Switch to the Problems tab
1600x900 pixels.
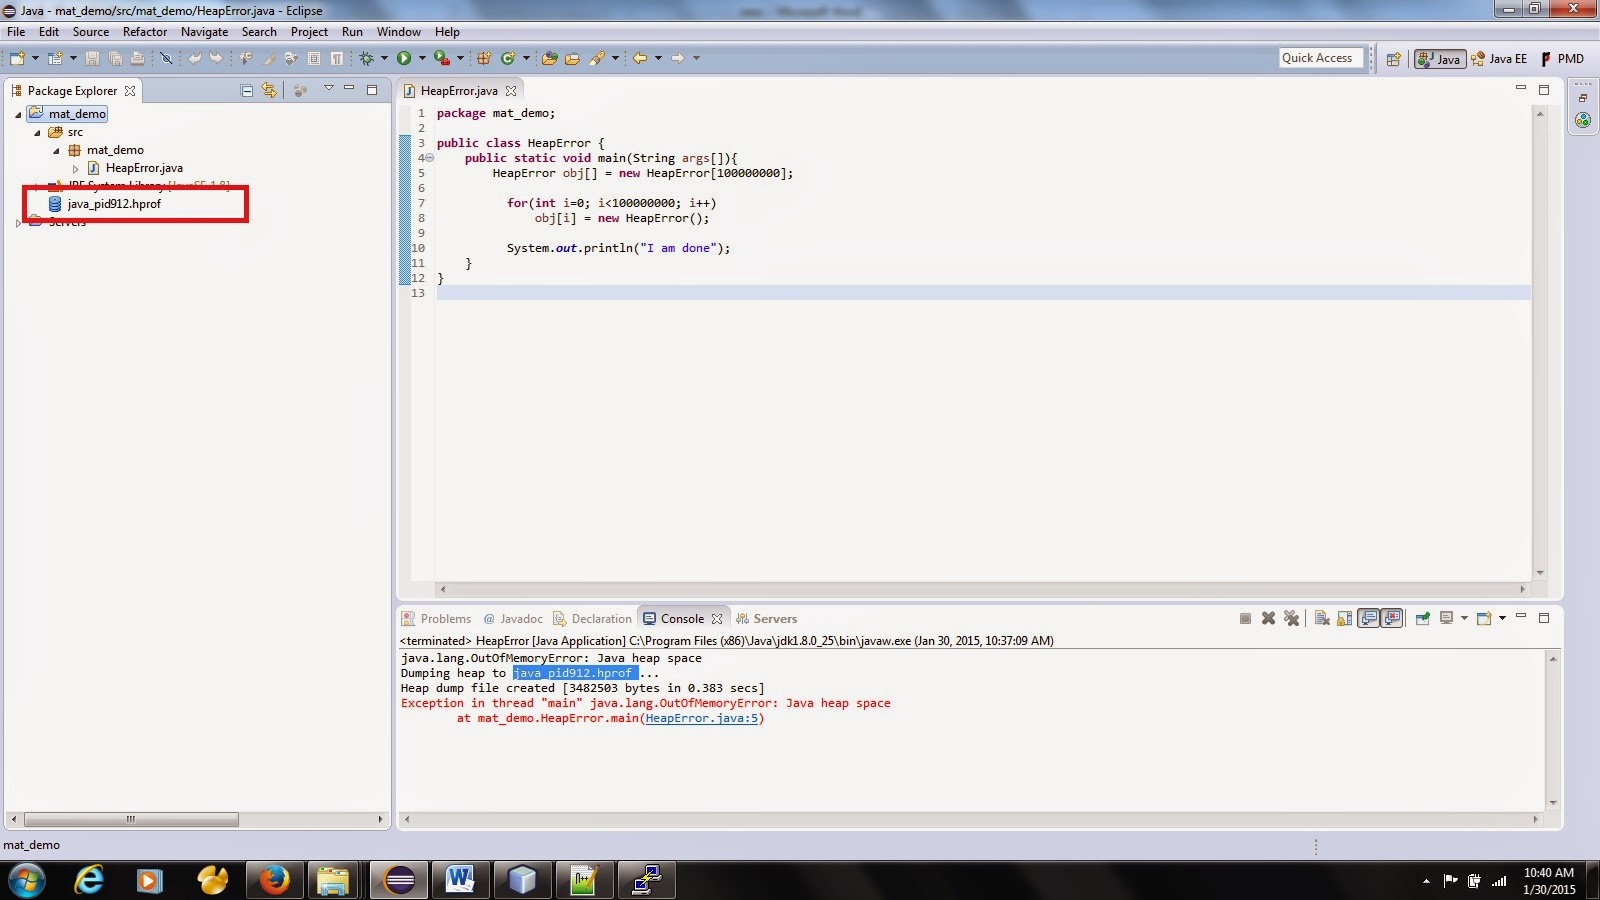[436, 619]
